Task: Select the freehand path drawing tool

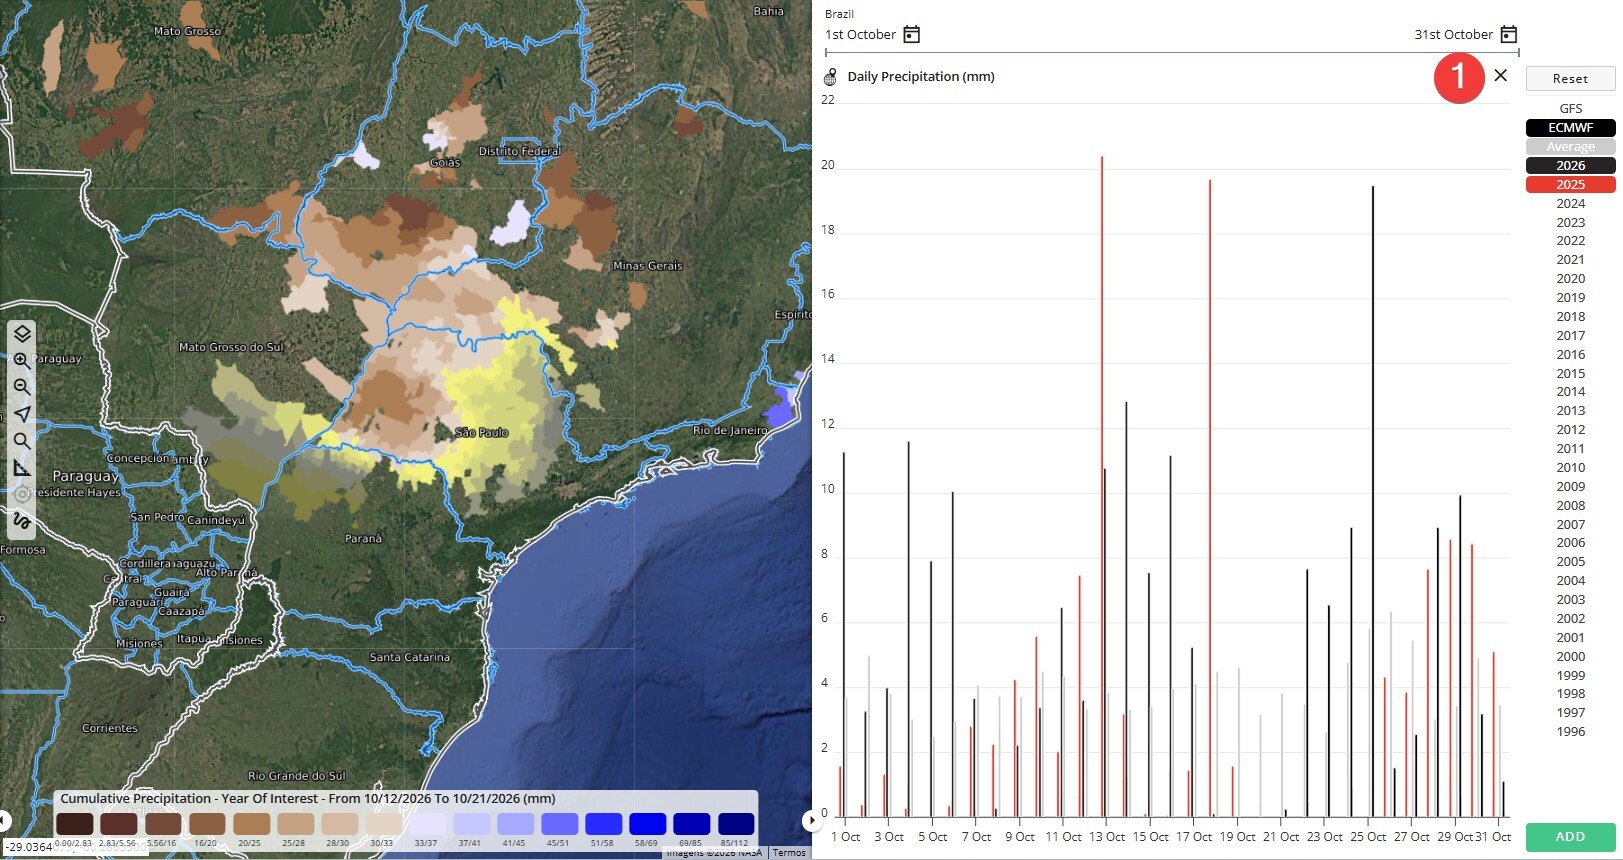Action: (22, 520)
